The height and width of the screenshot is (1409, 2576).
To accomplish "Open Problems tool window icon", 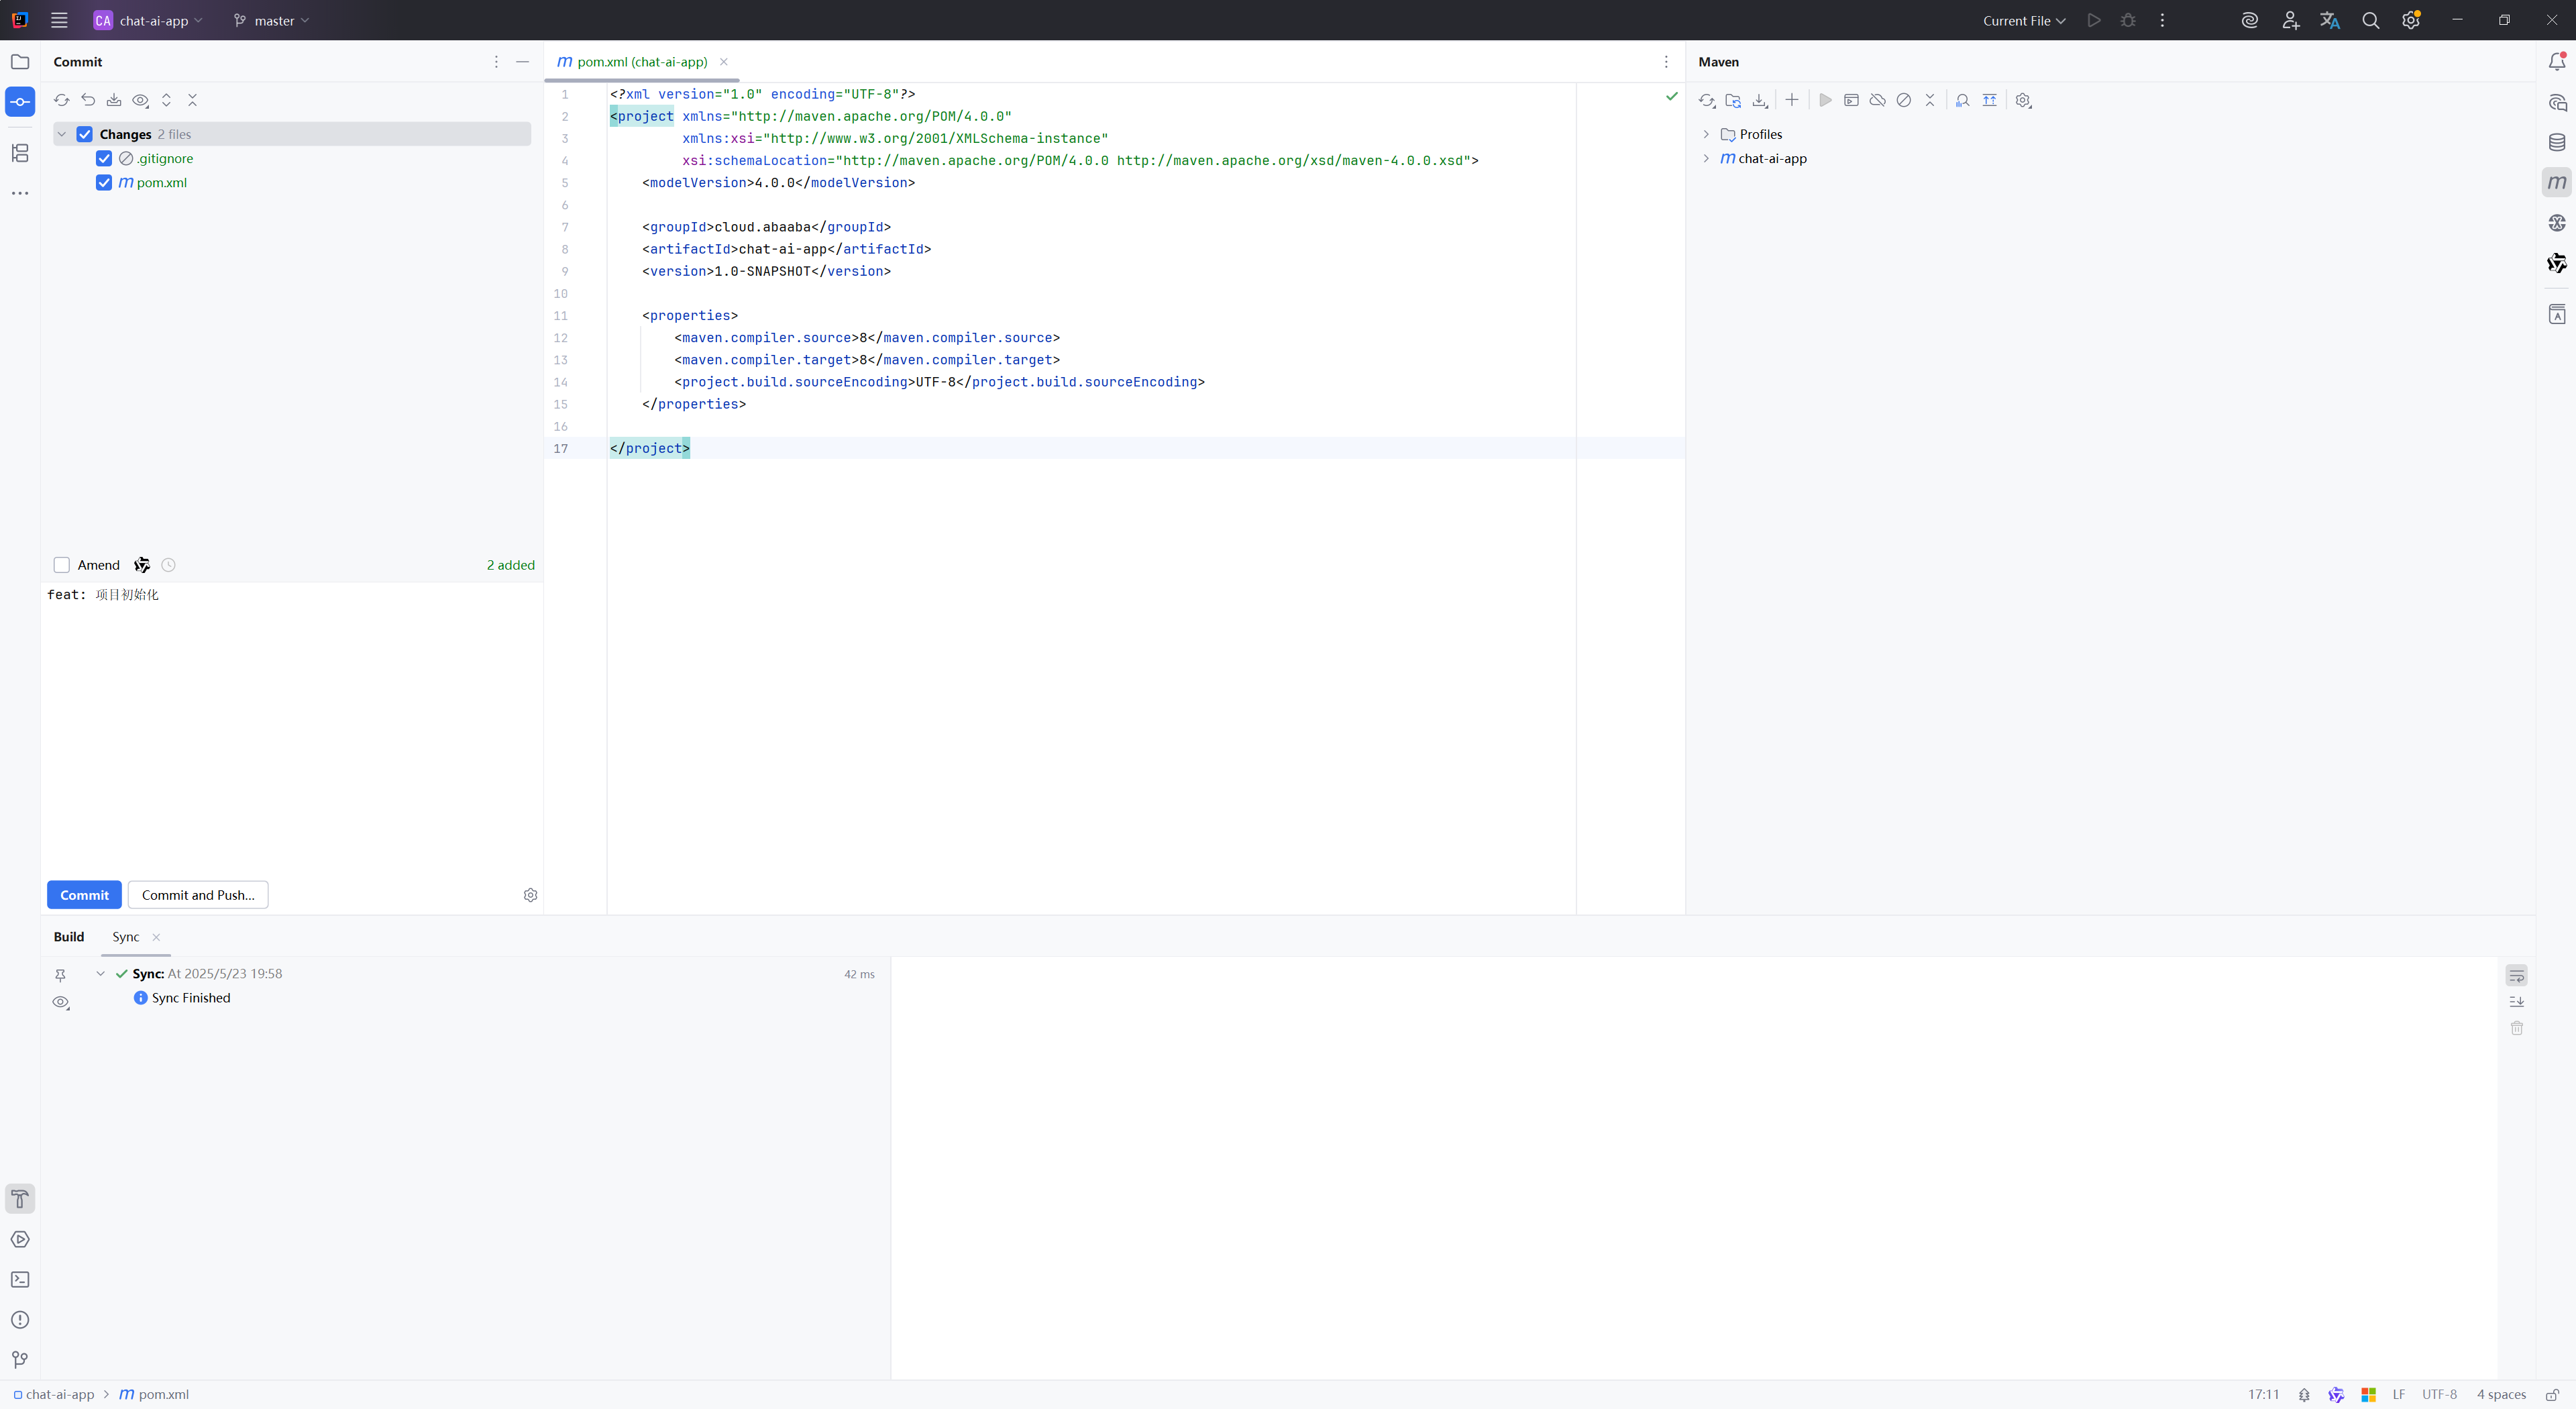I will 20,1320.
